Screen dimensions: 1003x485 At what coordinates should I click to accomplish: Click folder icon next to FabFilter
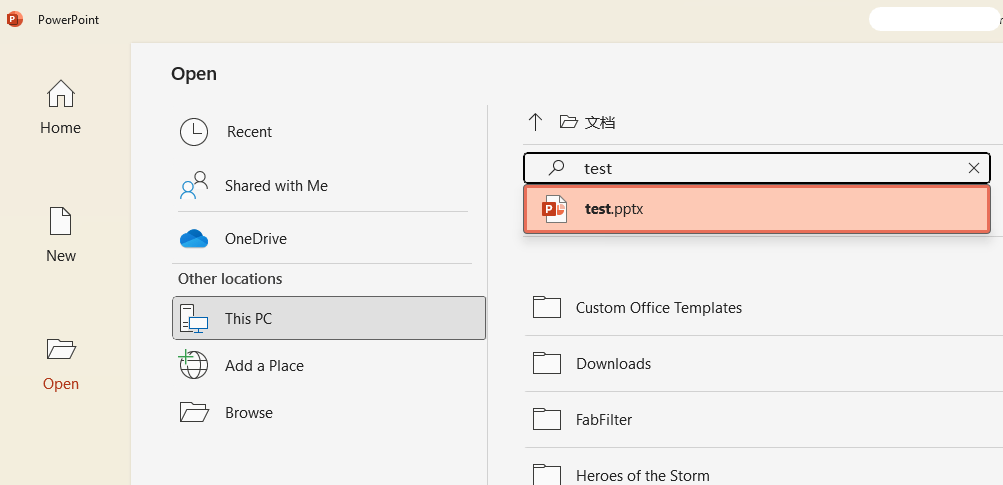(547, 419)
